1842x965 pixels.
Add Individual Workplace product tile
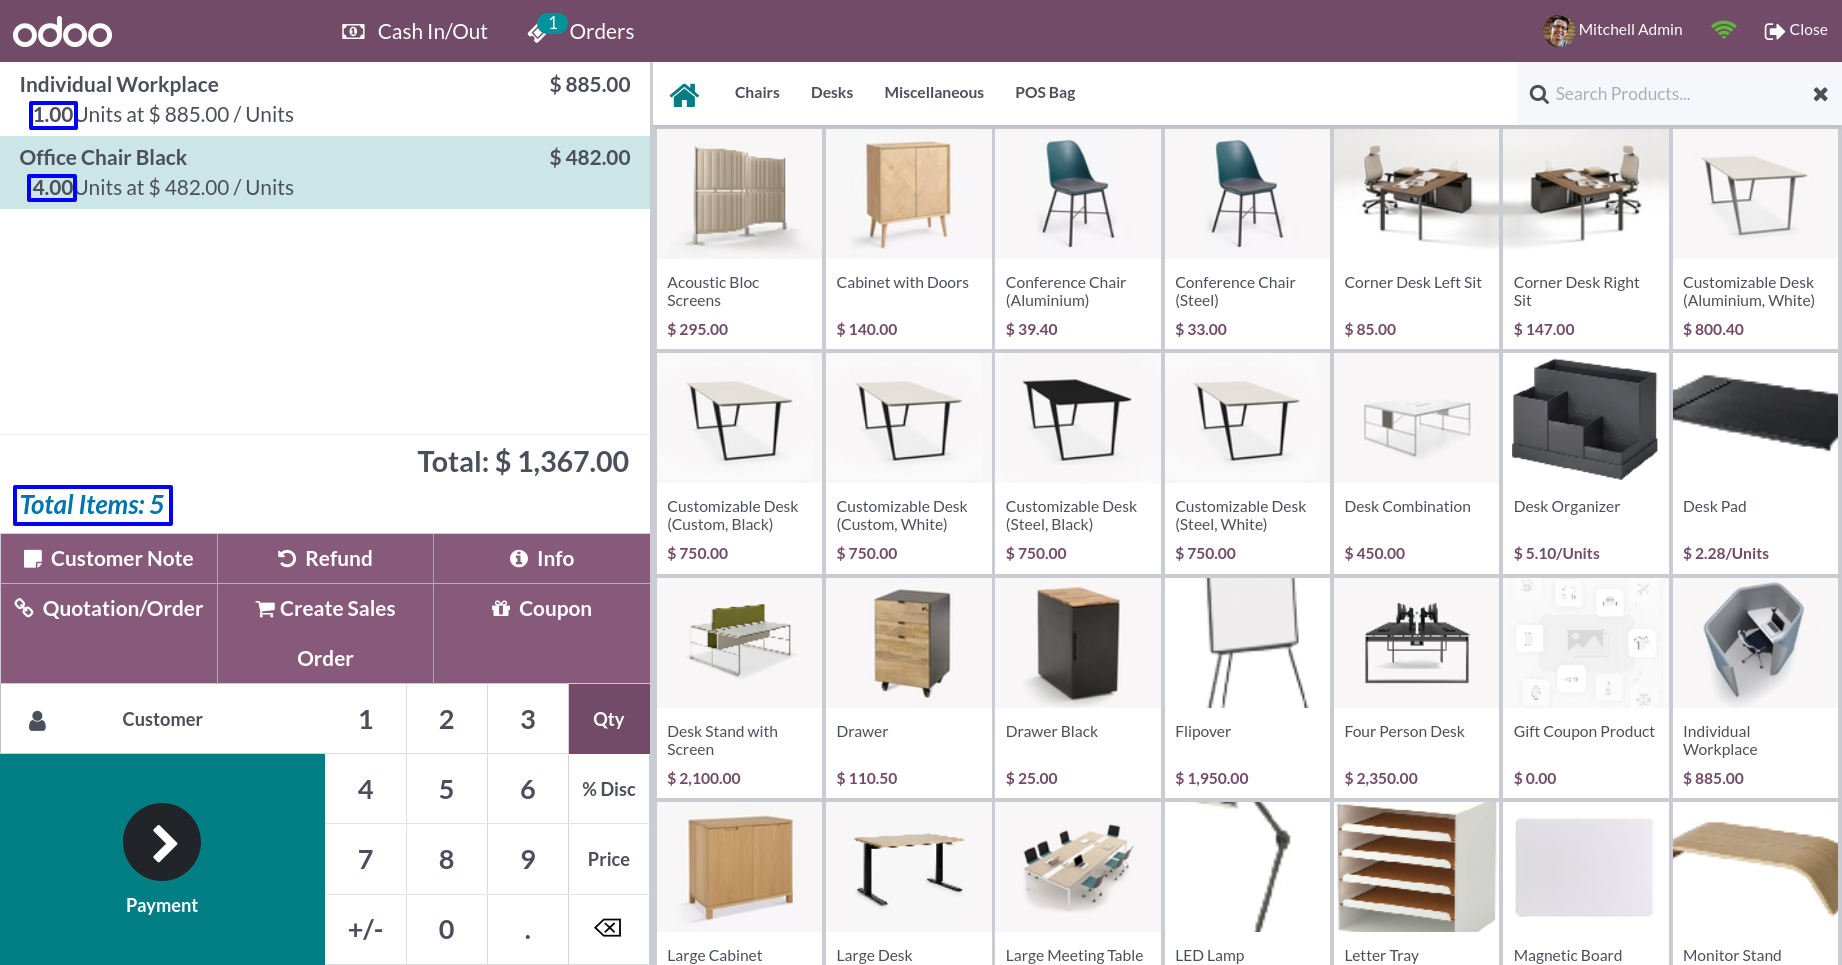click(1755, 688)
